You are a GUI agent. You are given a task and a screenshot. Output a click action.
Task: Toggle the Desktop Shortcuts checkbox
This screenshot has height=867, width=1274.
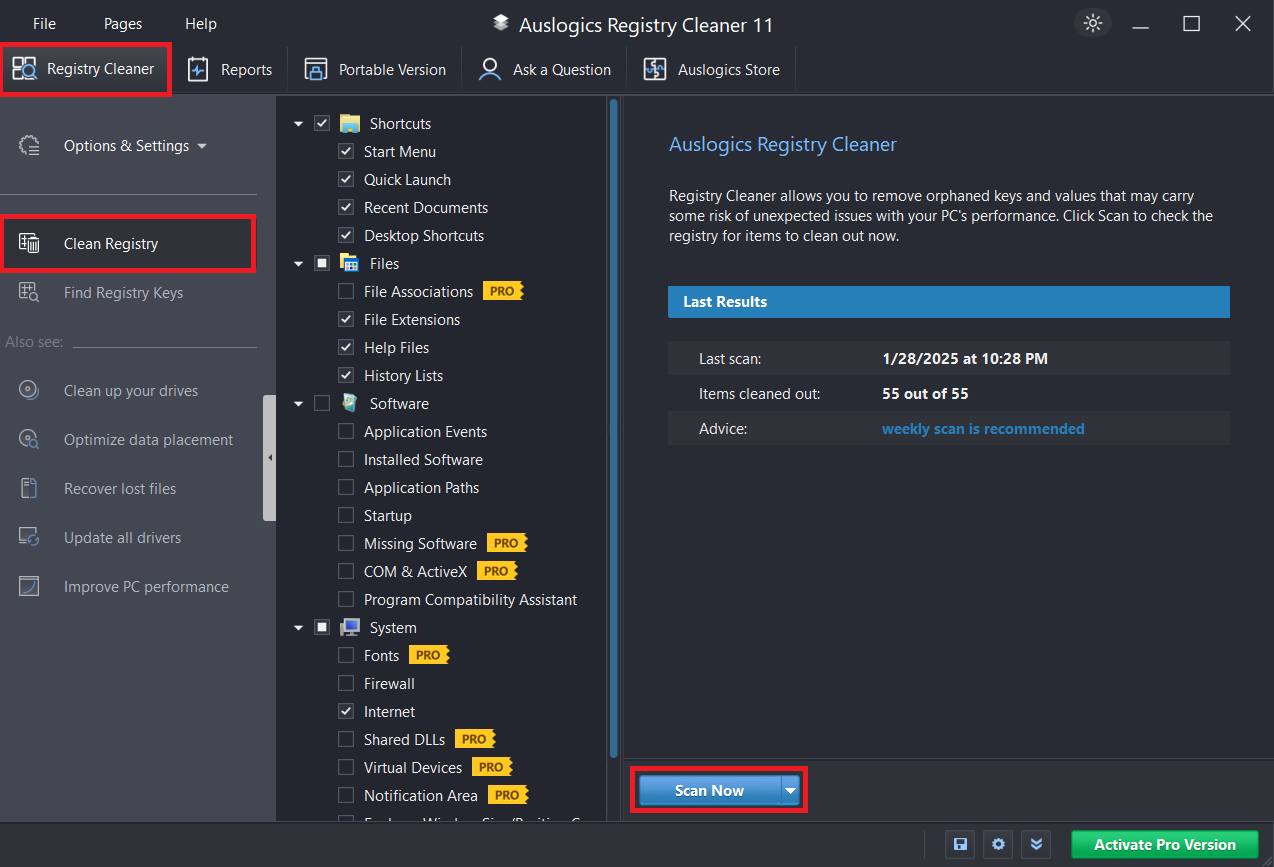coord(346,235)
